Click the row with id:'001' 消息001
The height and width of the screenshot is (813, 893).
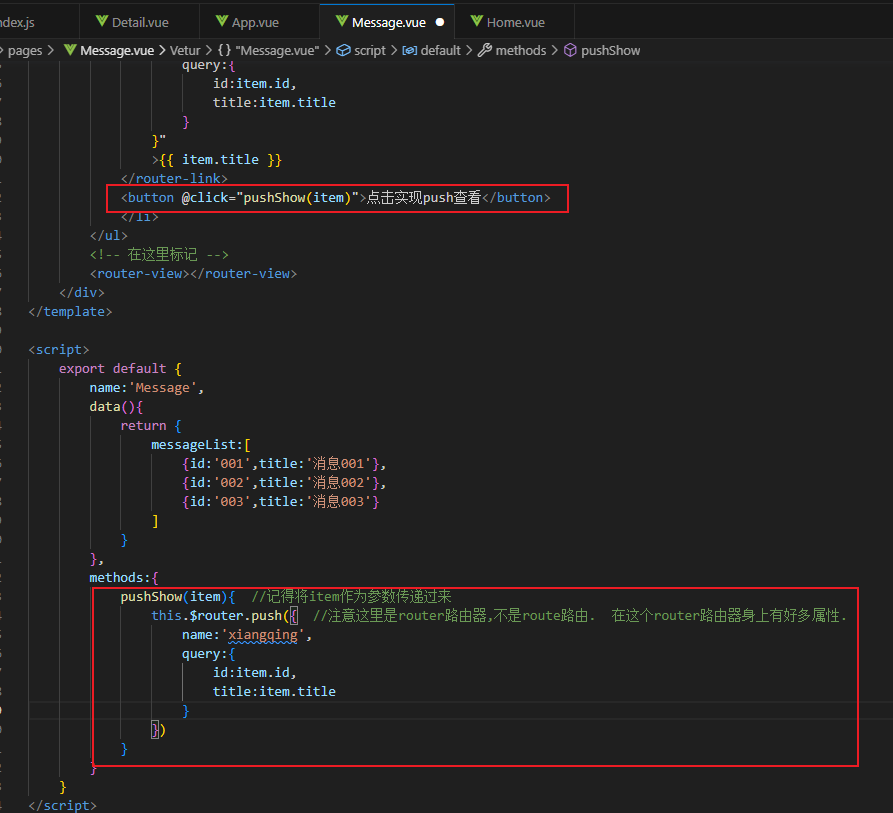(284, 464)
